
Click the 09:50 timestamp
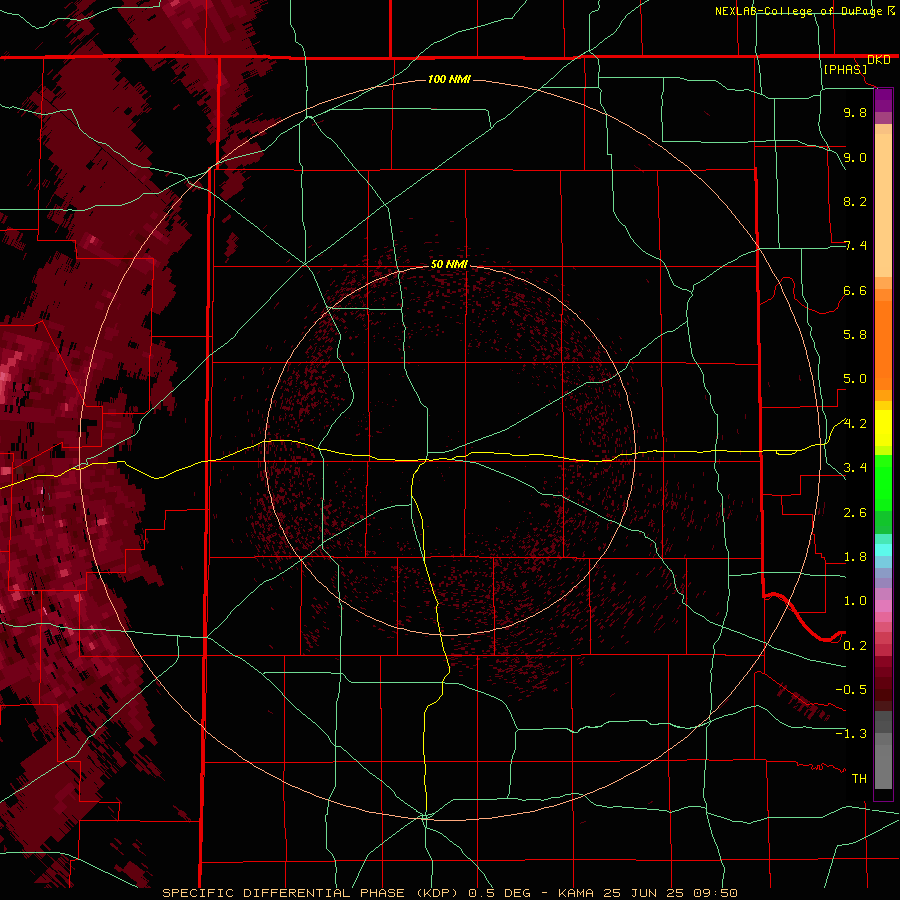pos(715,893)
